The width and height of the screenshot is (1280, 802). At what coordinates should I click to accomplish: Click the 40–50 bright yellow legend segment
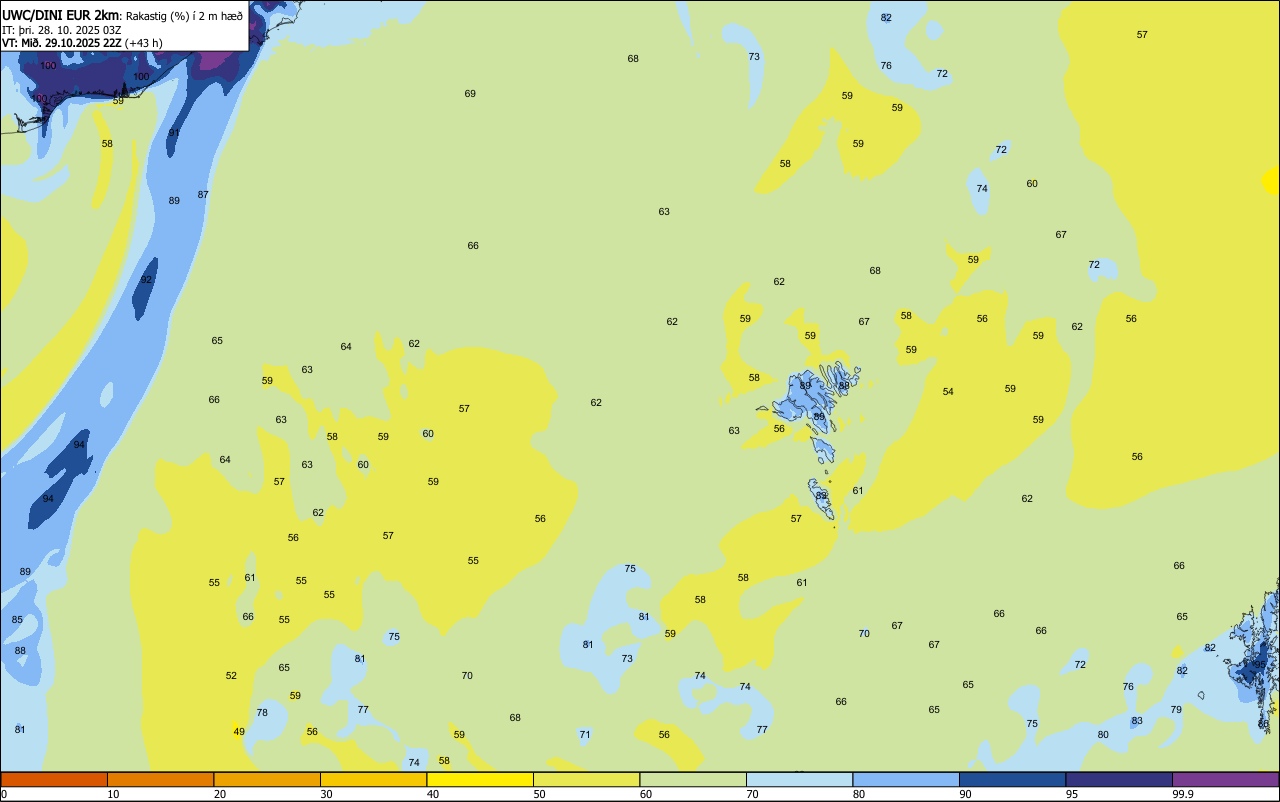(x=480, y=779)
